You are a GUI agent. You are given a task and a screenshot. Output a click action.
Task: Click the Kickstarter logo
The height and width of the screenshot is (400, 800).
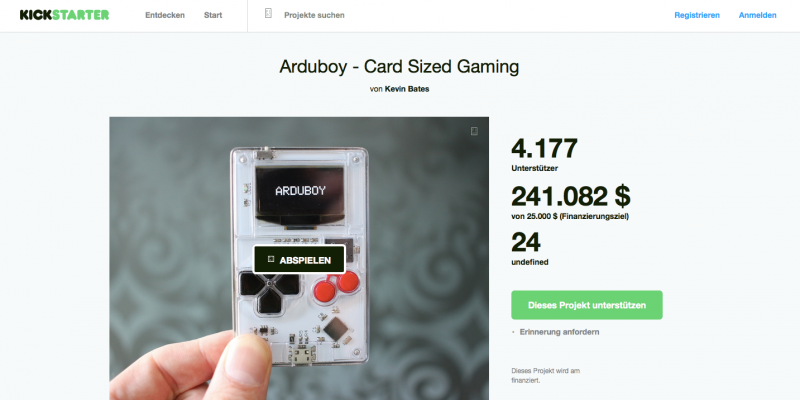click(64, 15)
